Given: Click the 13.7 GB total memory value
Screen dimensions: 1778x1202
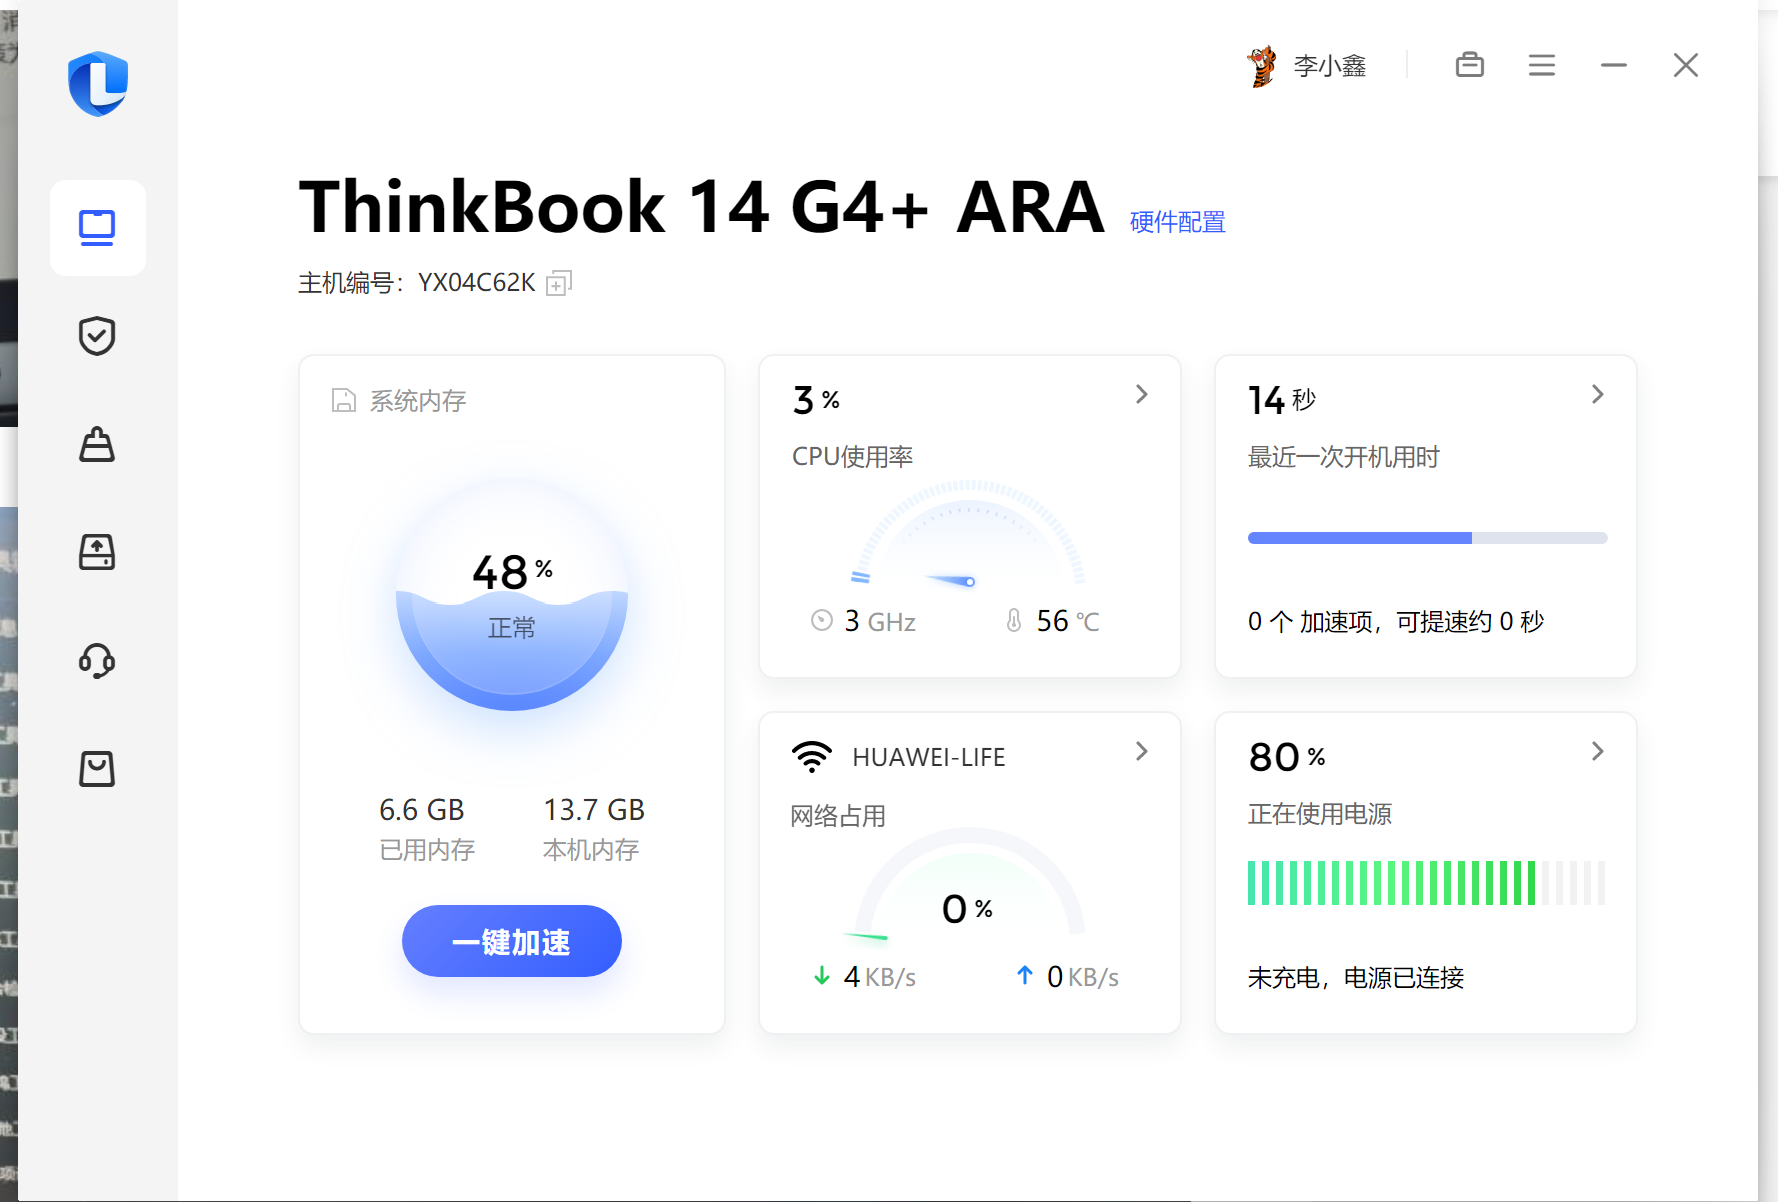Looking at the screenshot, I should tap(594, 809).
